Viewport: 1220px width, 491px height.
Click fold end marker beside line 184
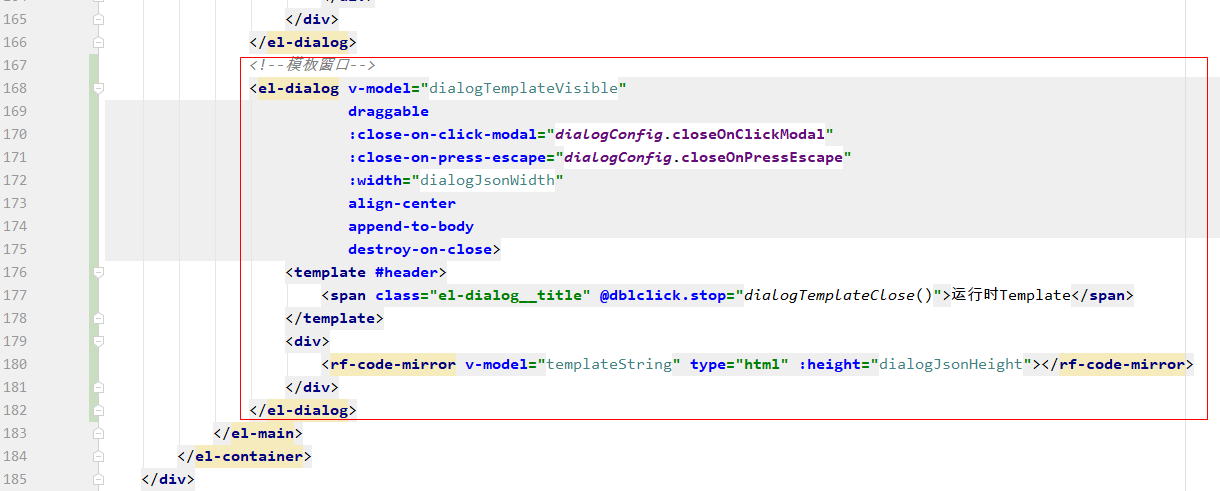(x=98, y=456)
